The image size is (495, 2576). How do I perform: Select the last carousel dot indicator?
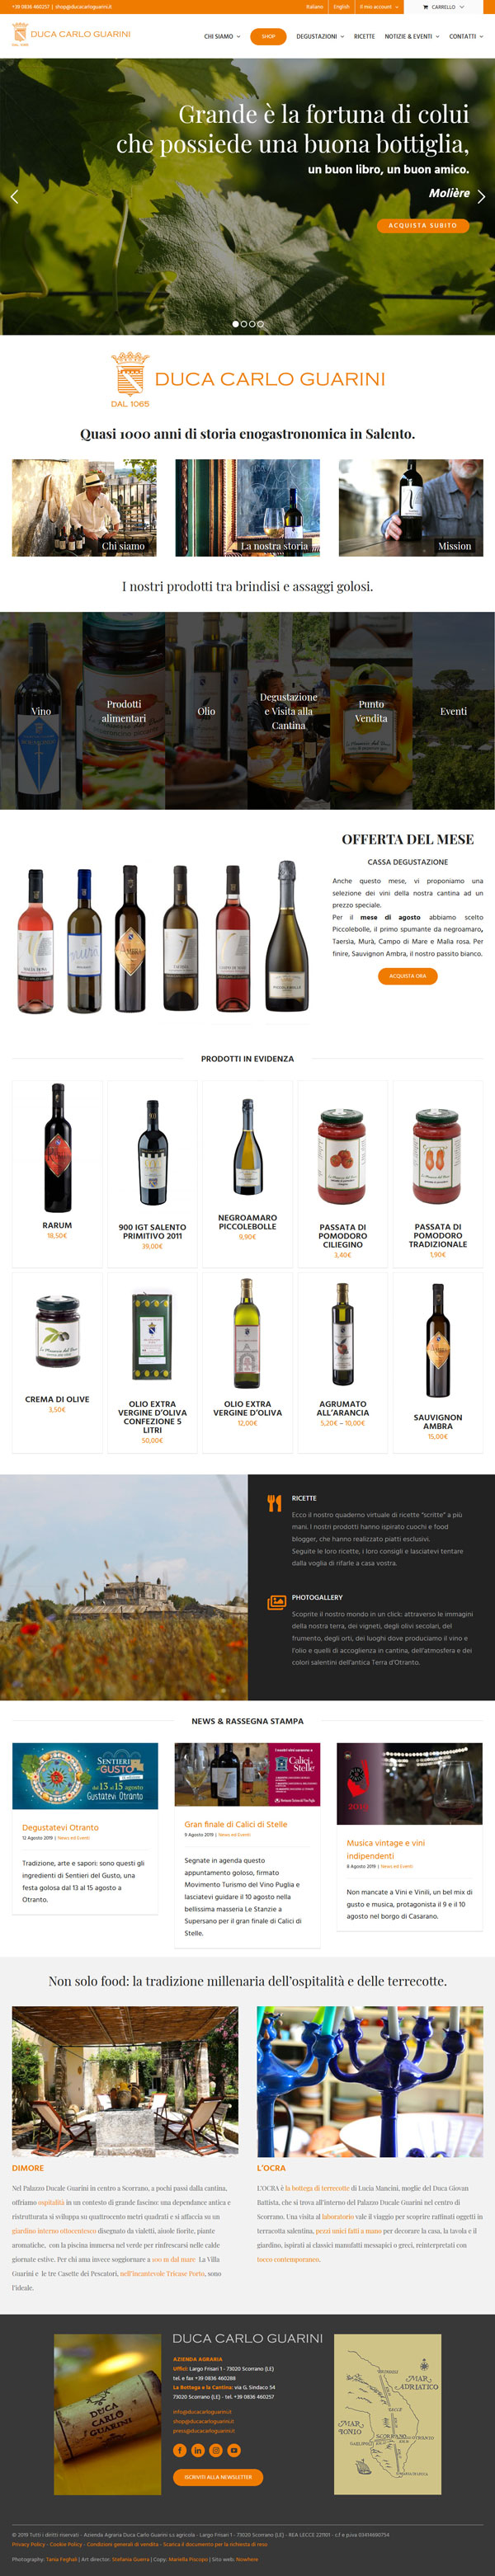pyautogui.click(x=260, y=324)
